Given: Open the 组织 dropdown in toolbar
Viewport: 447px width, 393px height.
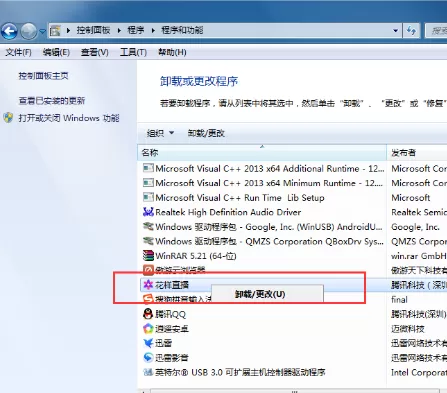Looking at the screenshot, I should click(160, 133).
